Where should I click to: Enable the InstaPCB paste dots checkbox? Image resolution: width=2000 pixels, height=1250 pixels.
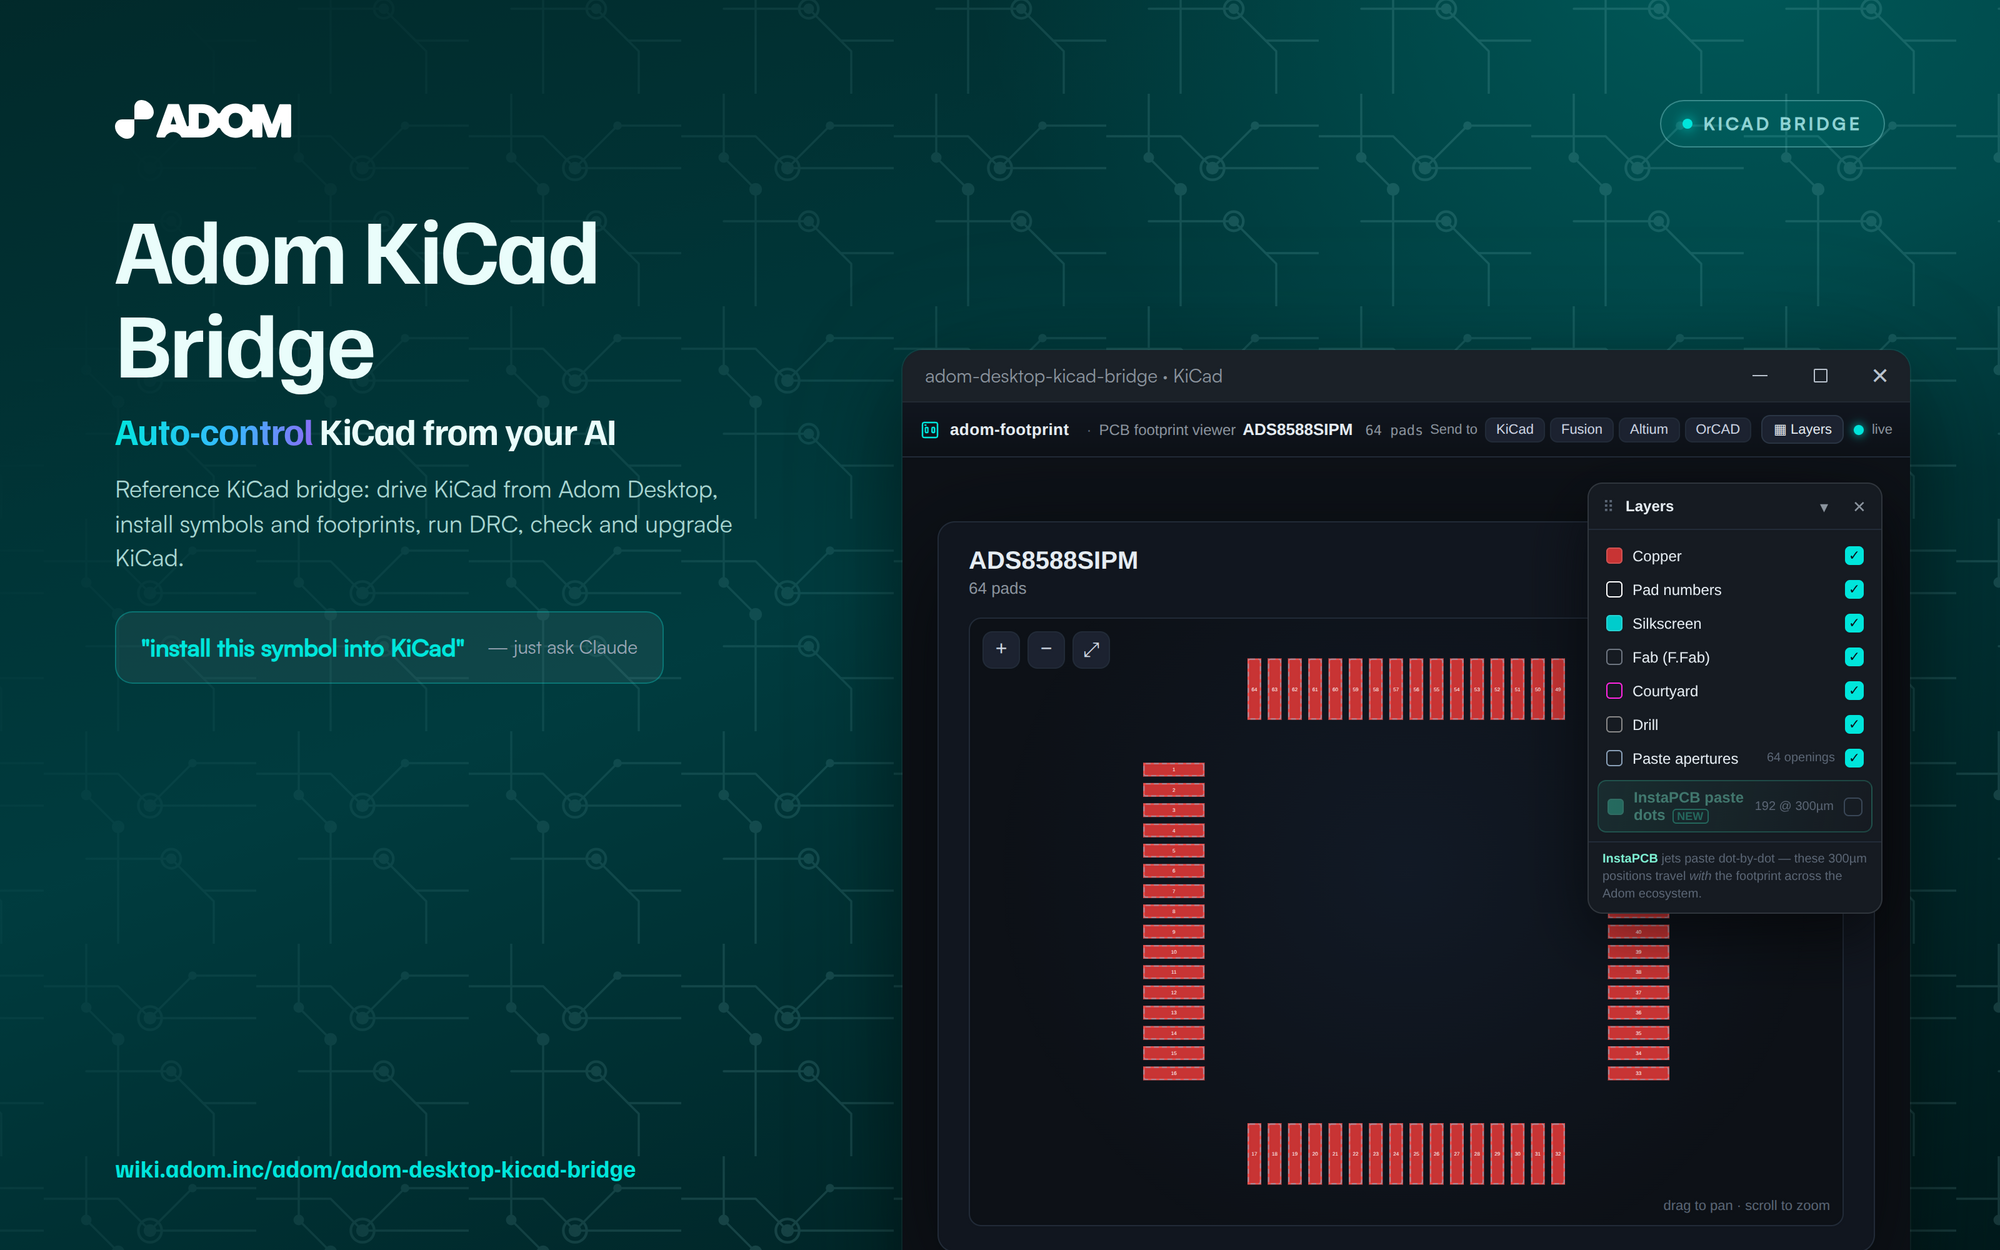1853,807
